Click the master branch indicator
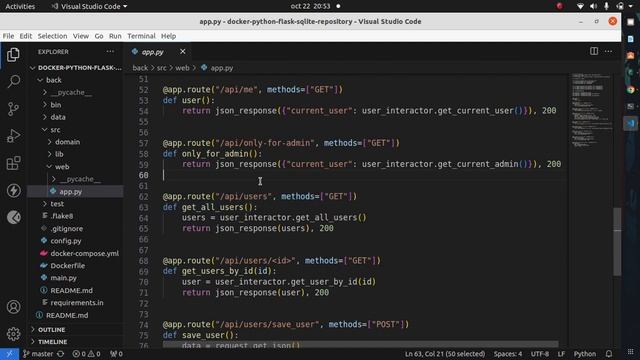Screen dimensions: 640x360 click(38, 354)
